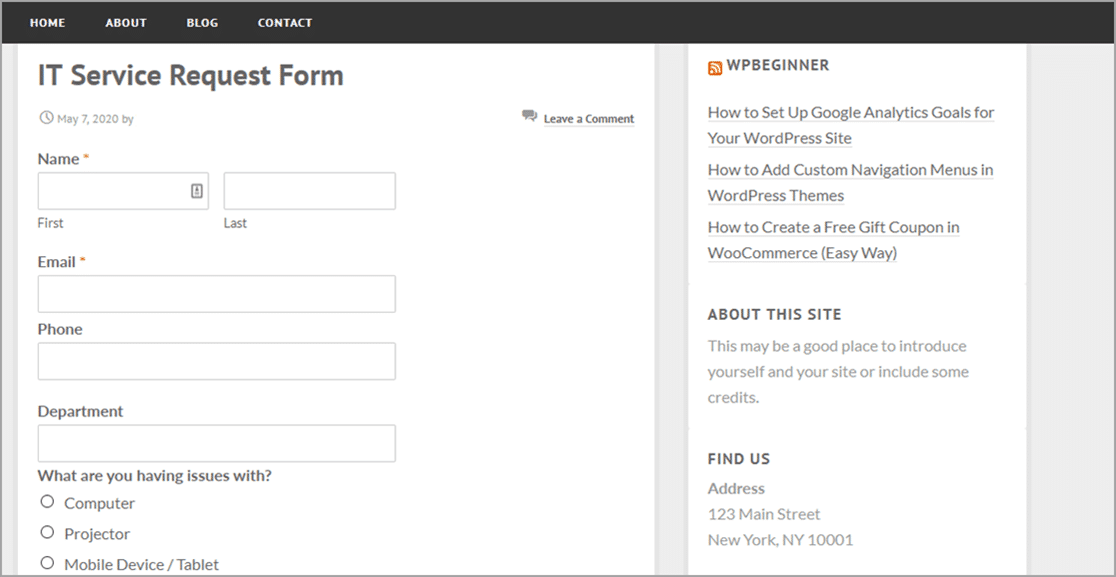Open the Home menu item
This screenshot has height=577, width=1116.
48,23
